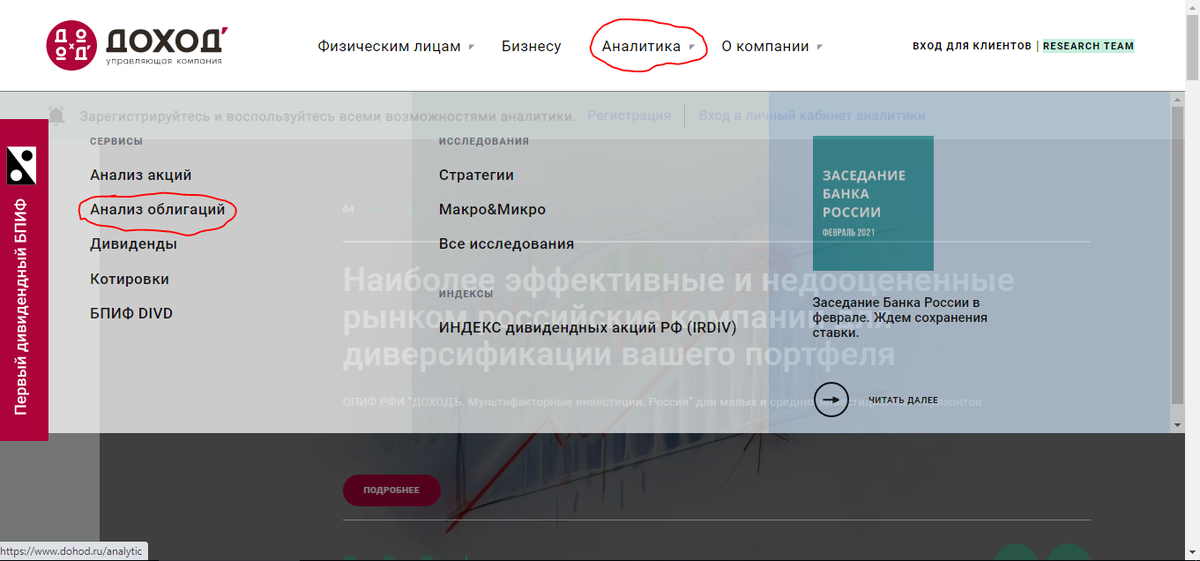Open the Макро&Микро research link
Viewport: 1200px width, 561px height.
coord(492,210)
